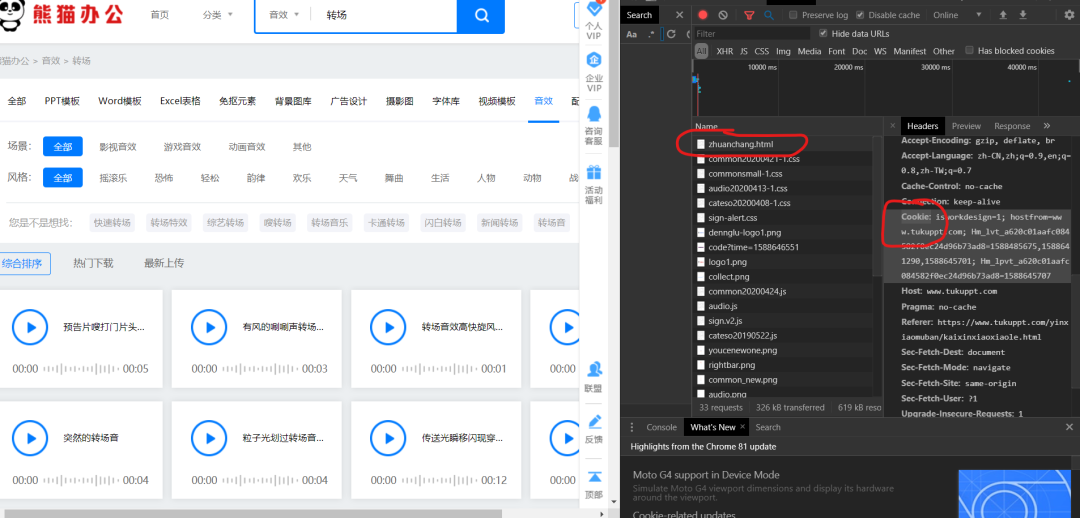Uncheck the Disable cache checkbox
Screen dimensions: 1080x518
pos(861,15)
